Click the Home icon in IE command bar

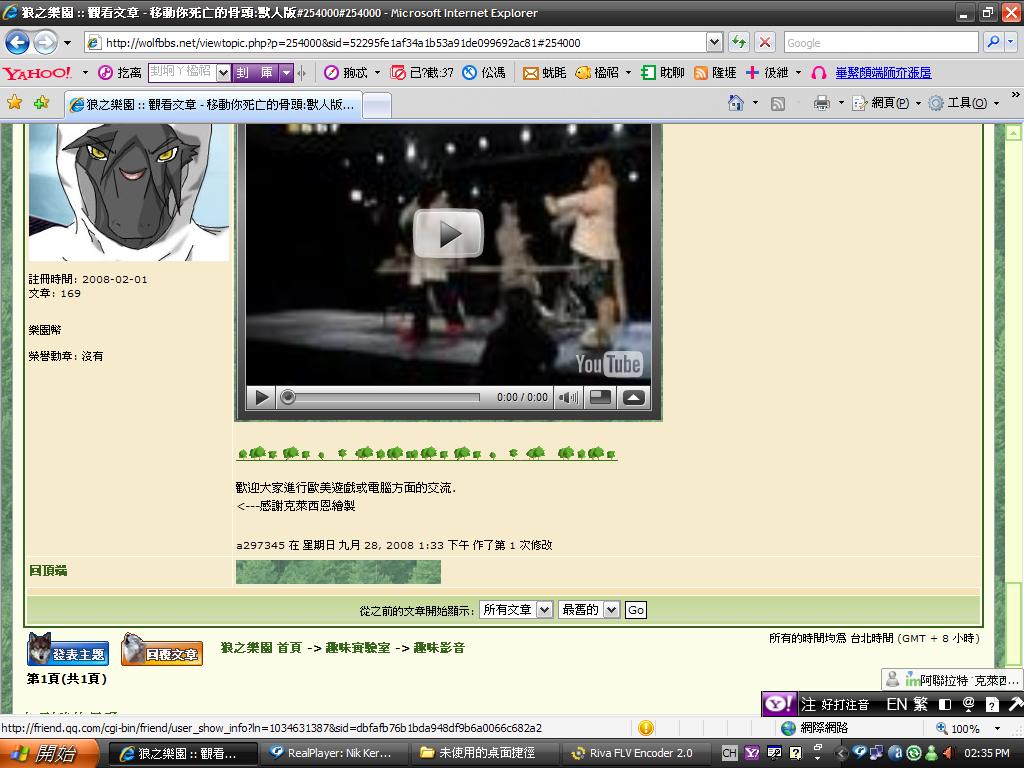click(x=736, y=102)
